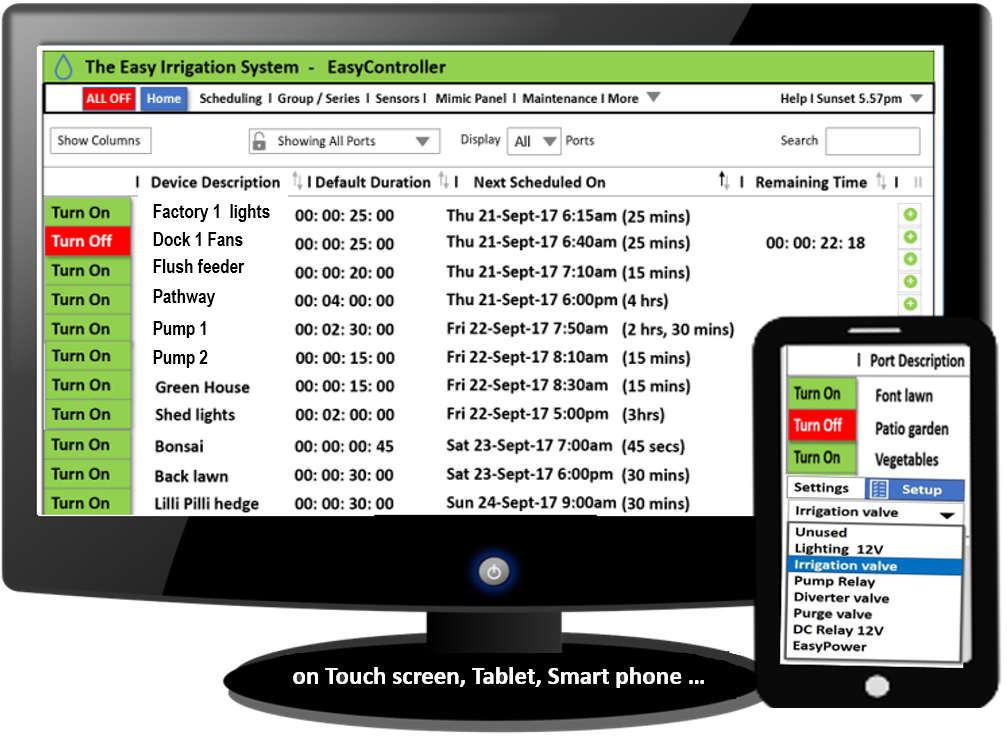Open the Mimic Panel menu
The width and height of the screenshot is (1007, 737).
point(471,98)
